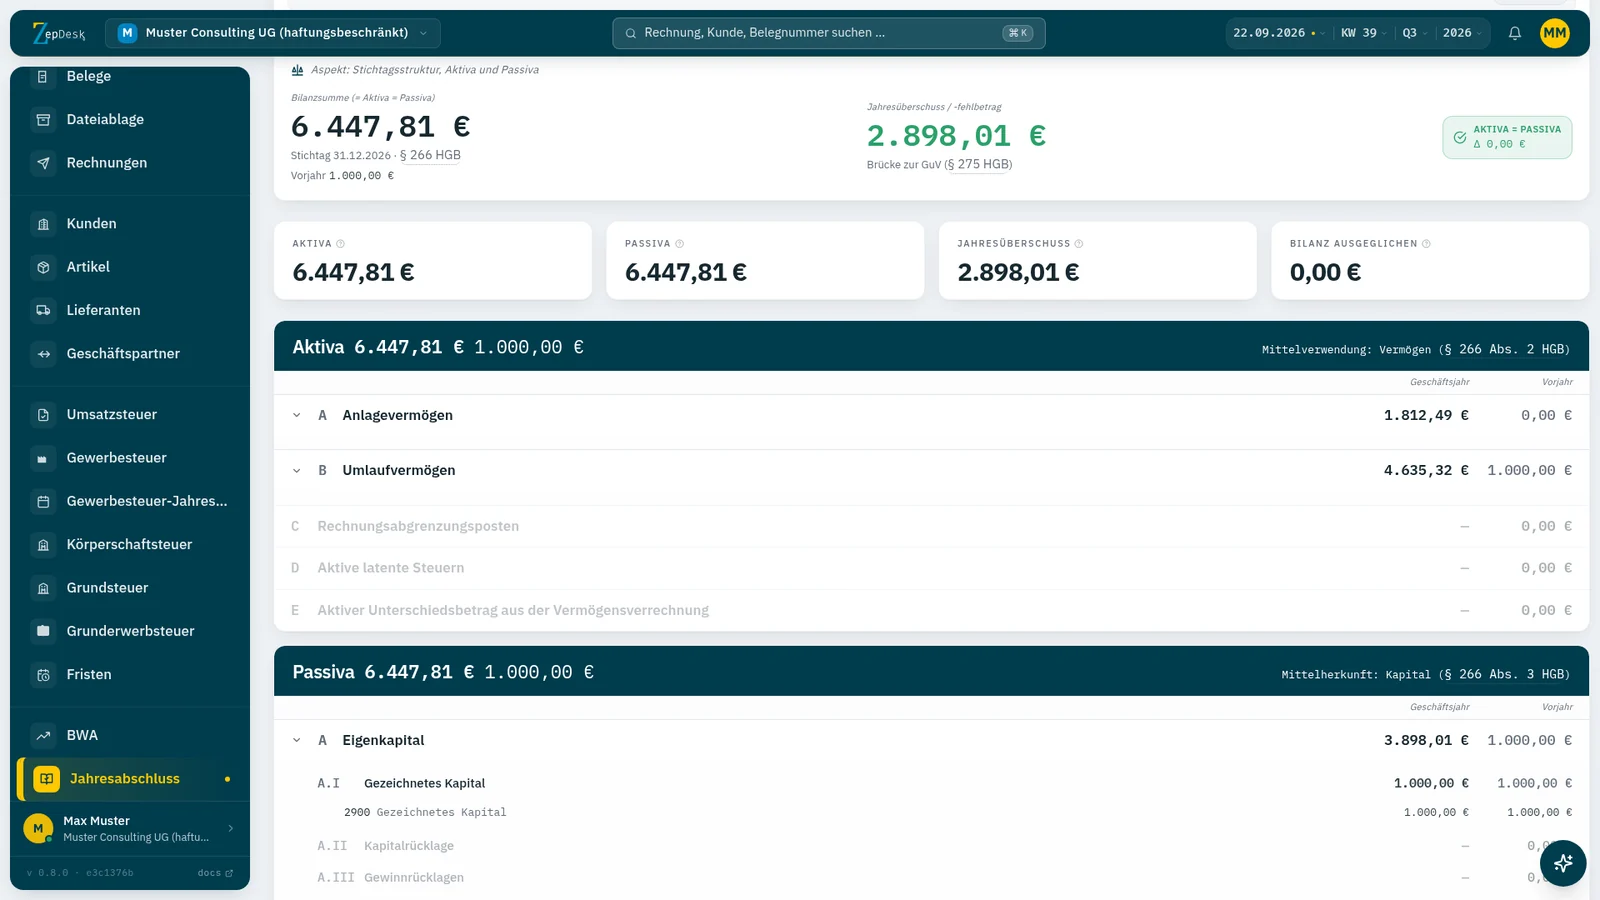This screenshot has height=900, width=1600.
Task: Open Körperschaftsteuer page
Action: 130,545
